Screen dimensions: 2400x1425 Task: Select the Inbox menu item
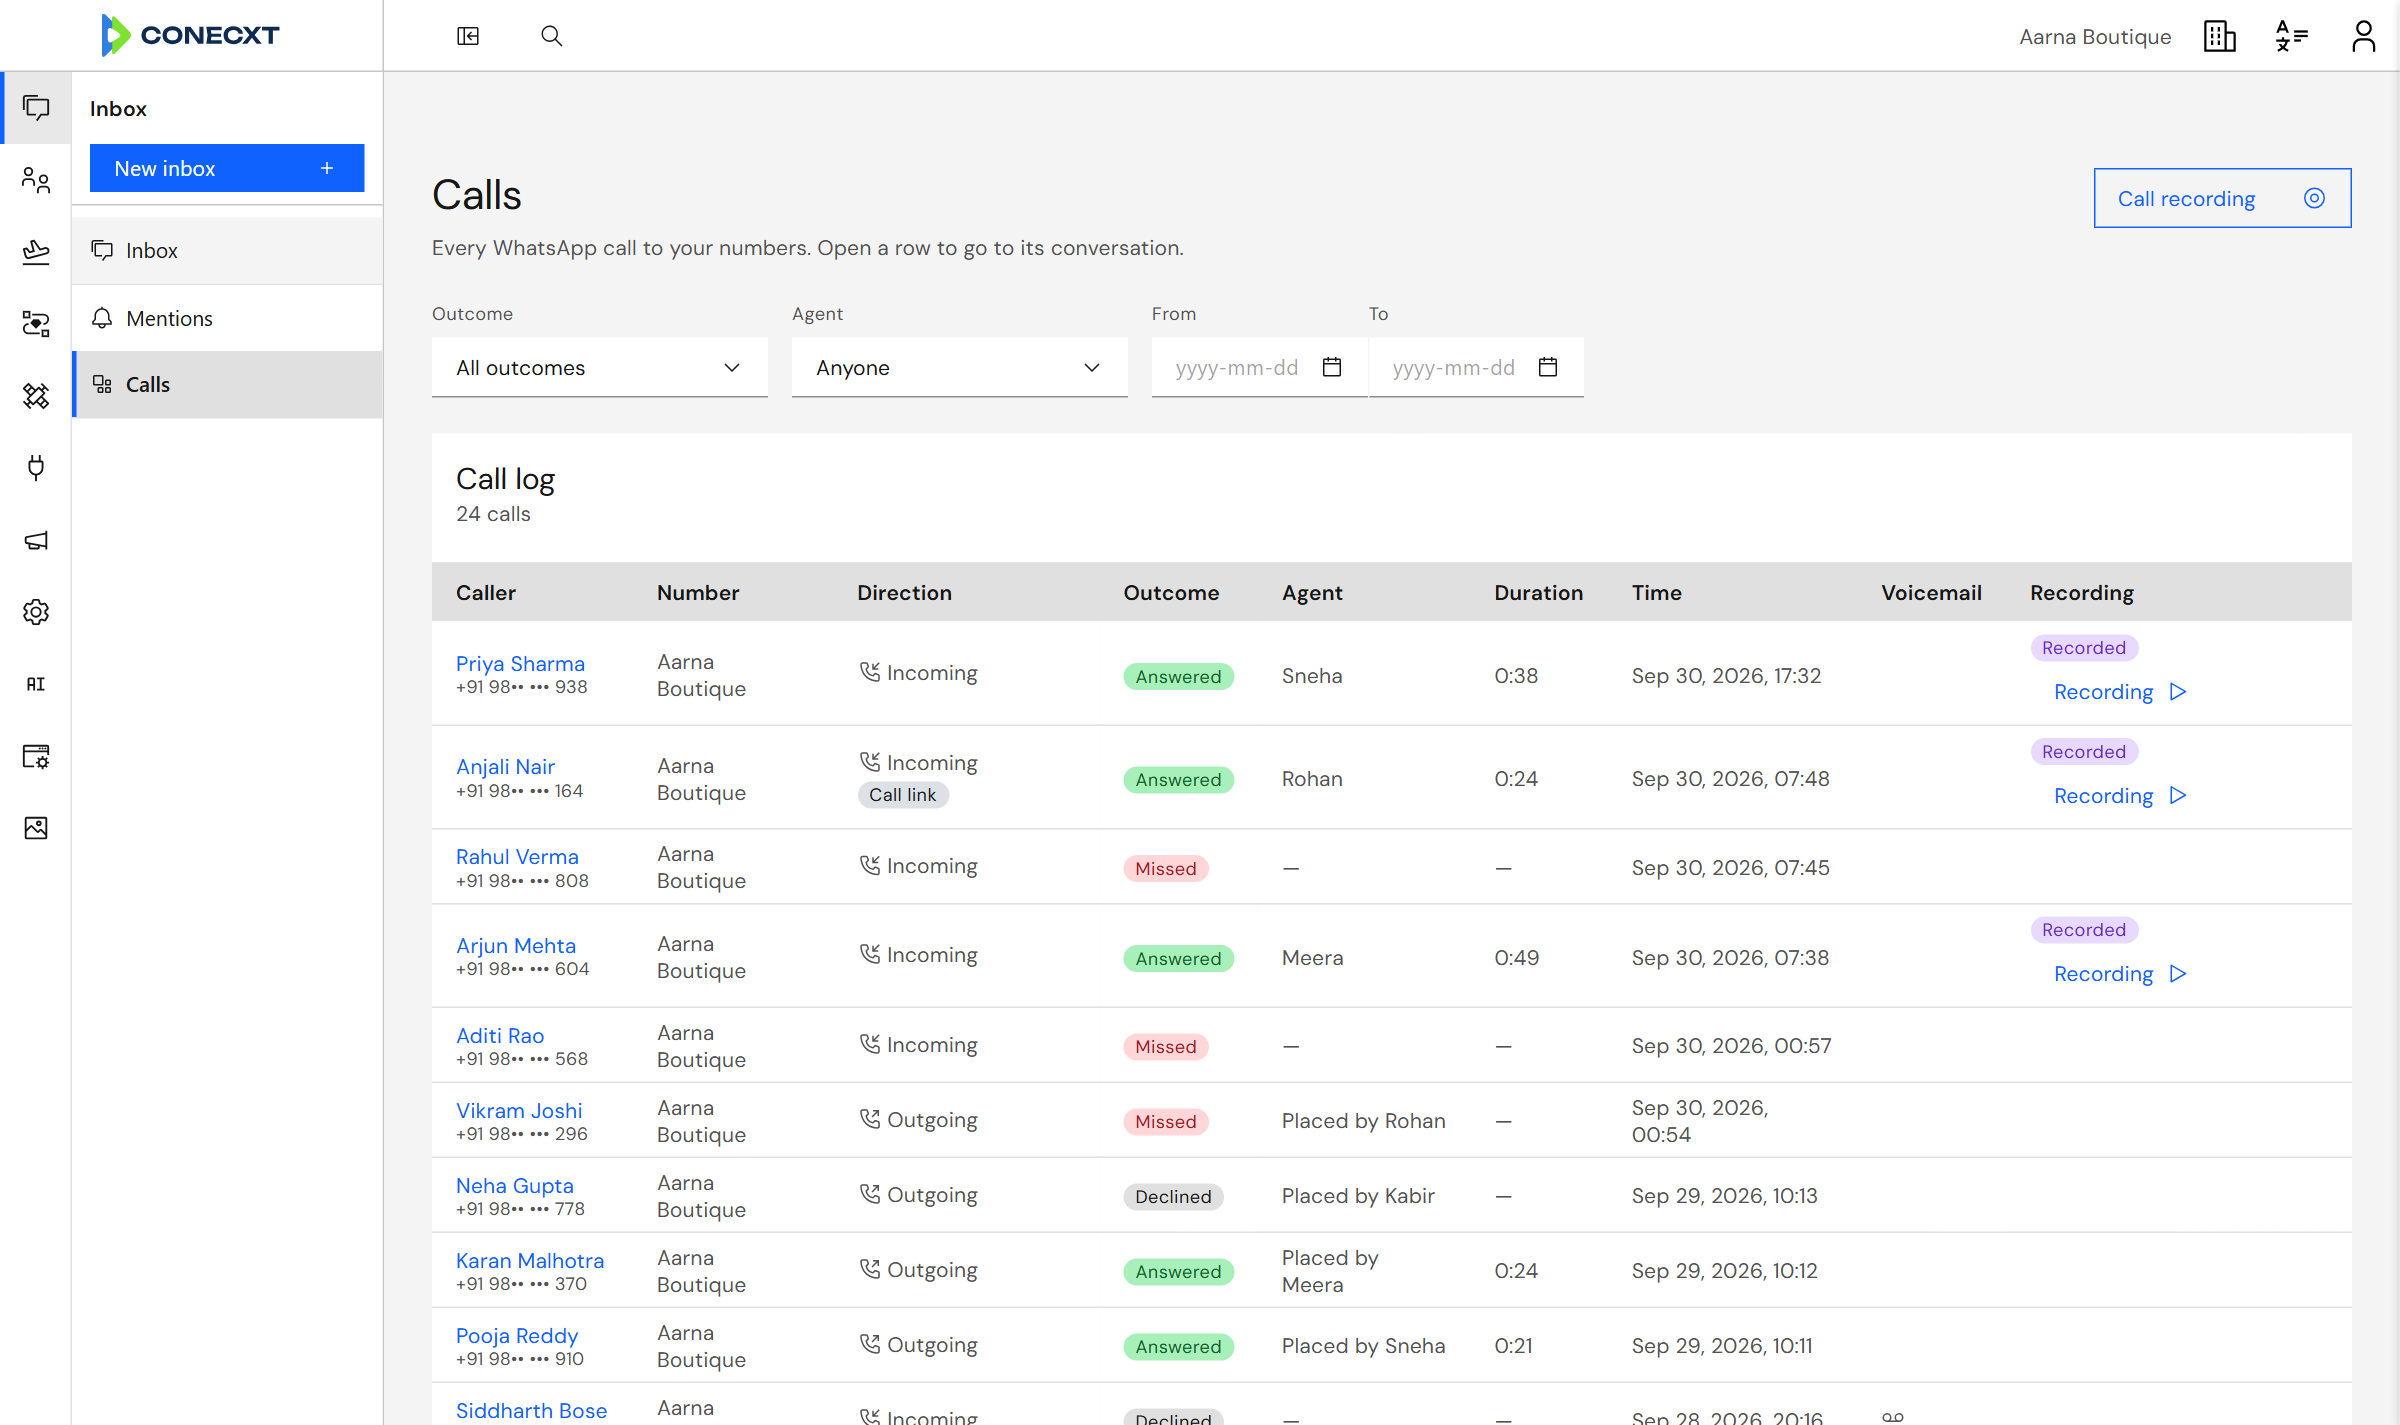pyautogui.click(x=228, y=251)
